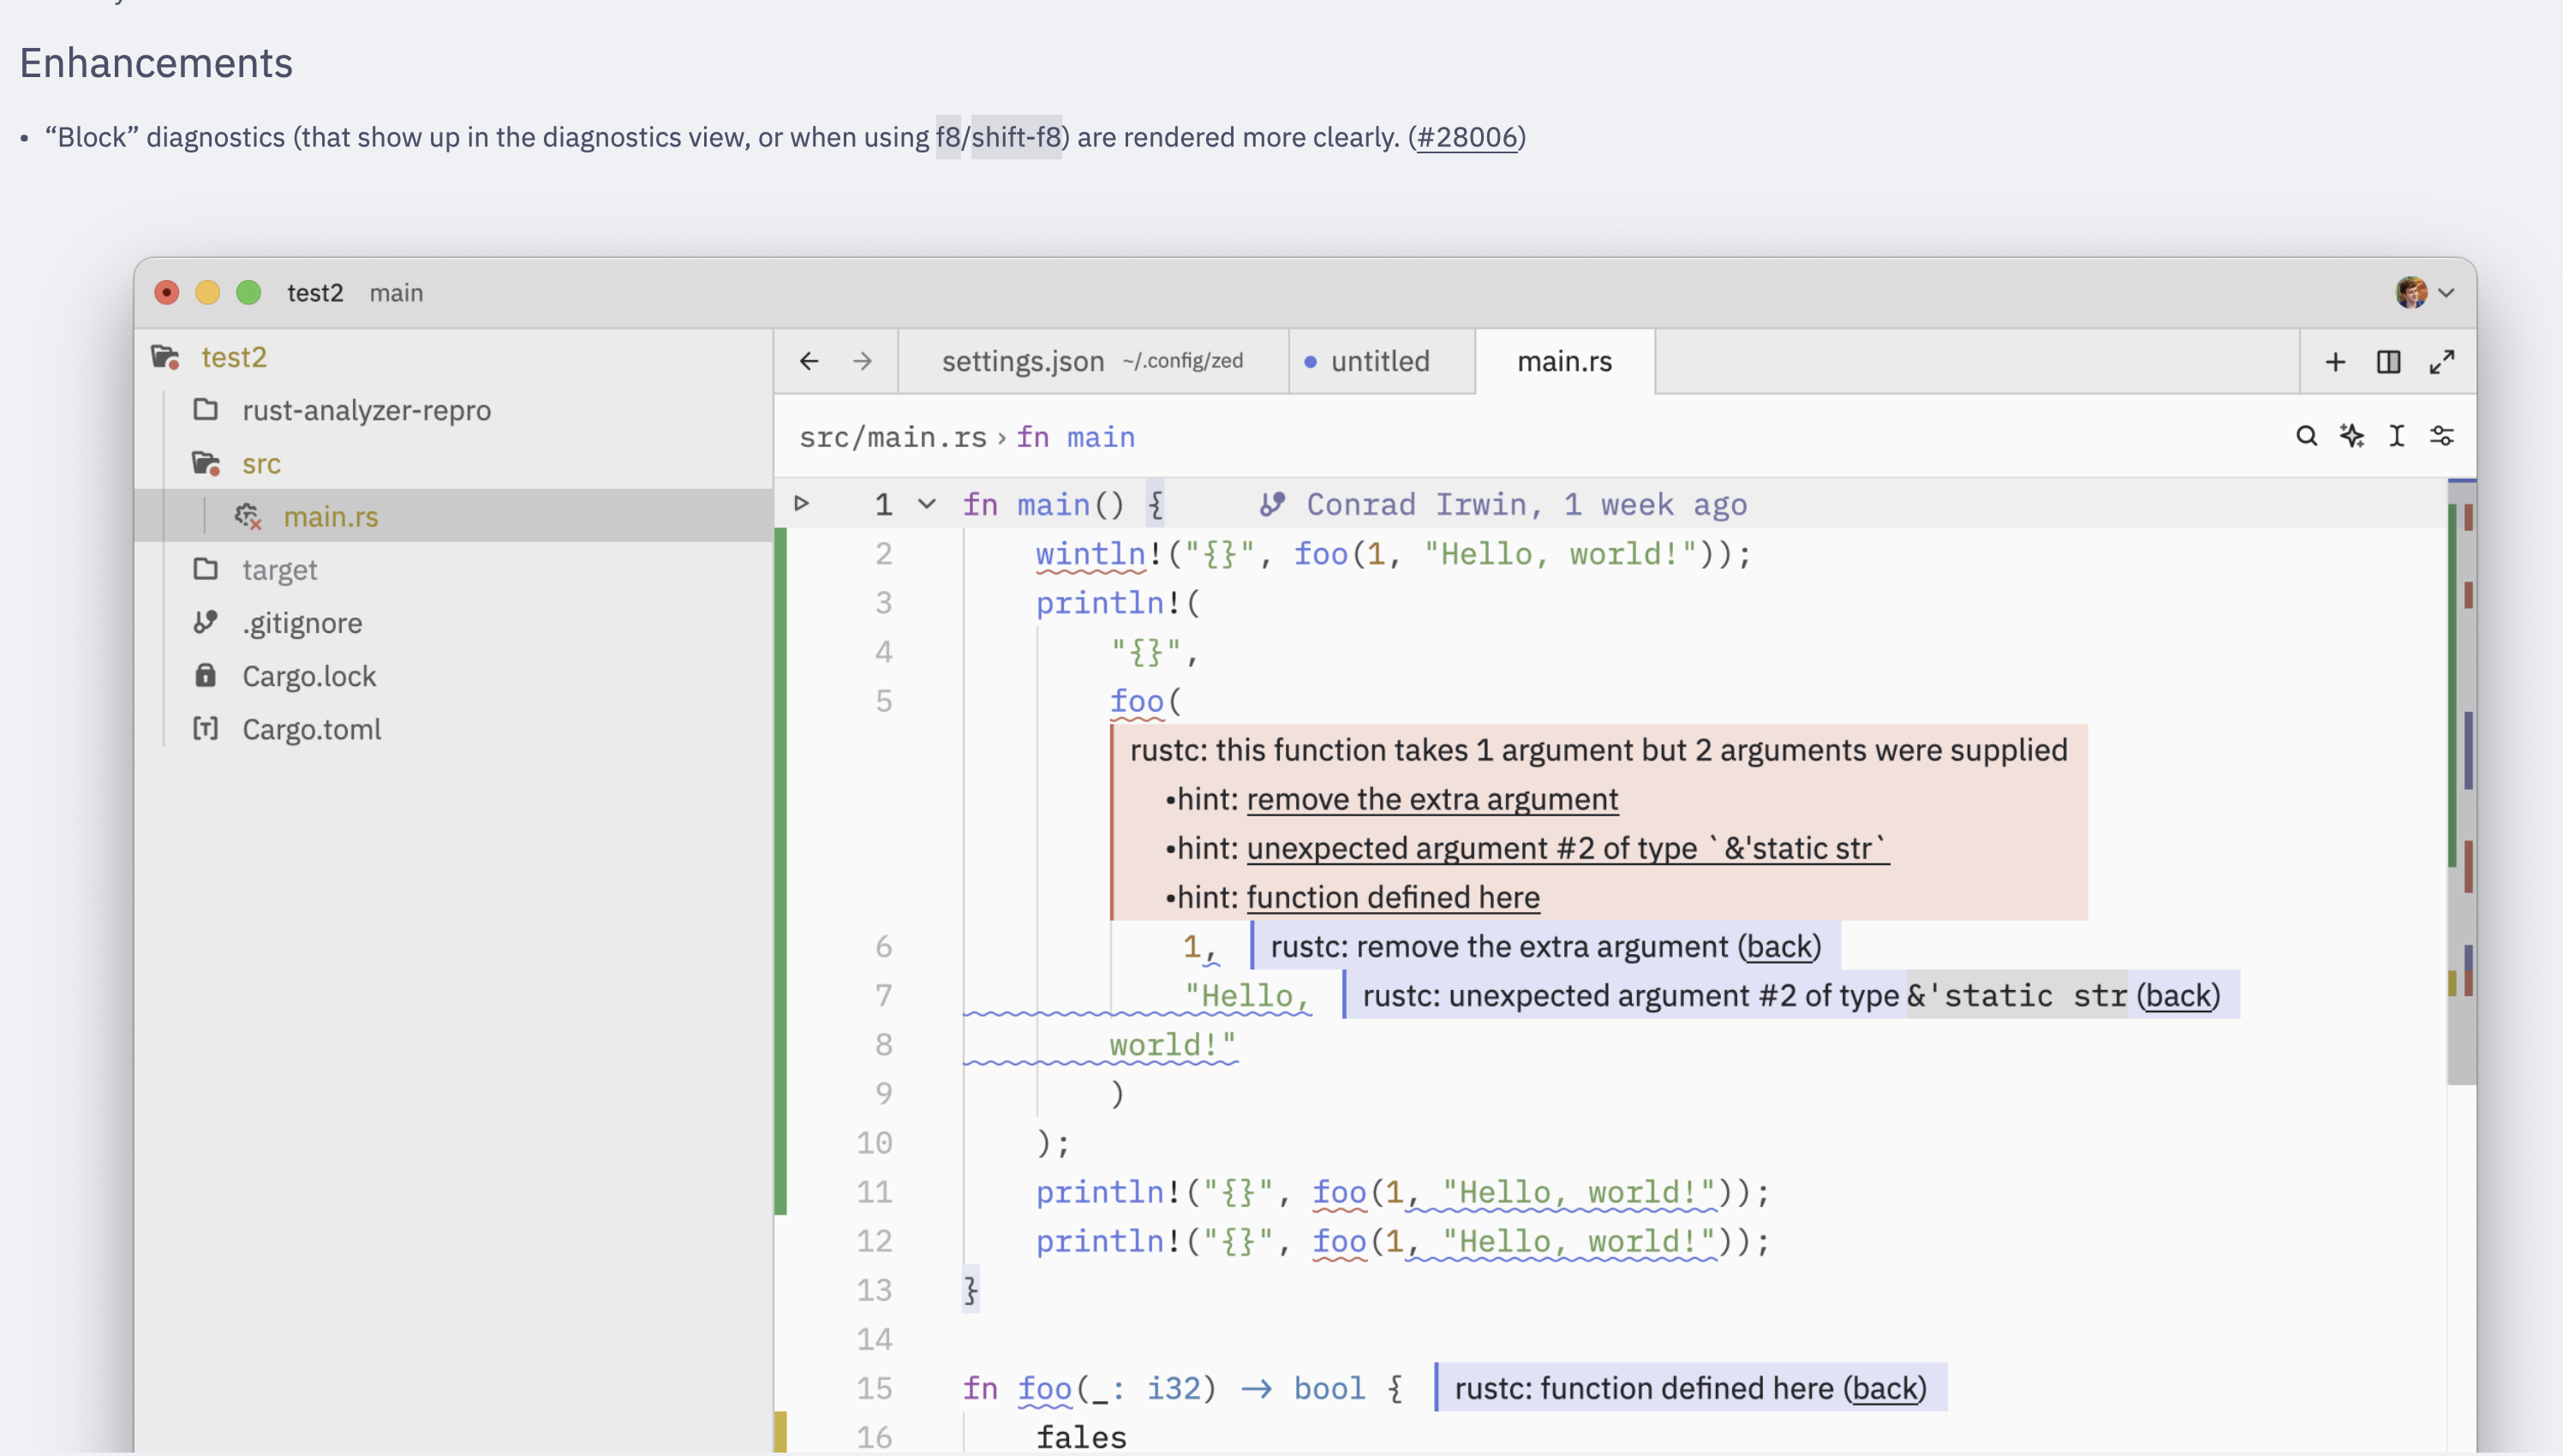Click the editor's vertical scrollbar thumb

[x=2461, y=780]
